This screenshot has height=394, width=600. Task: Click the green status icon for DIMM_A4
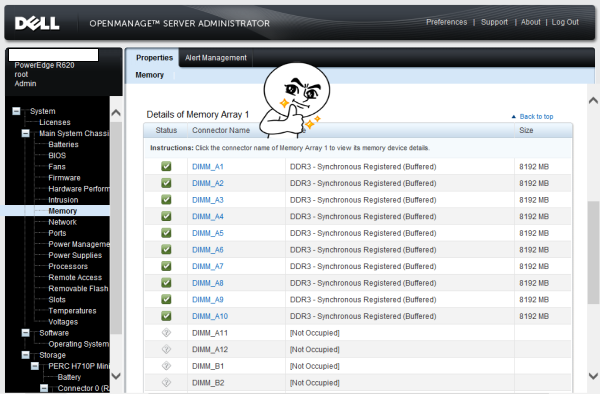pos(166,216)
